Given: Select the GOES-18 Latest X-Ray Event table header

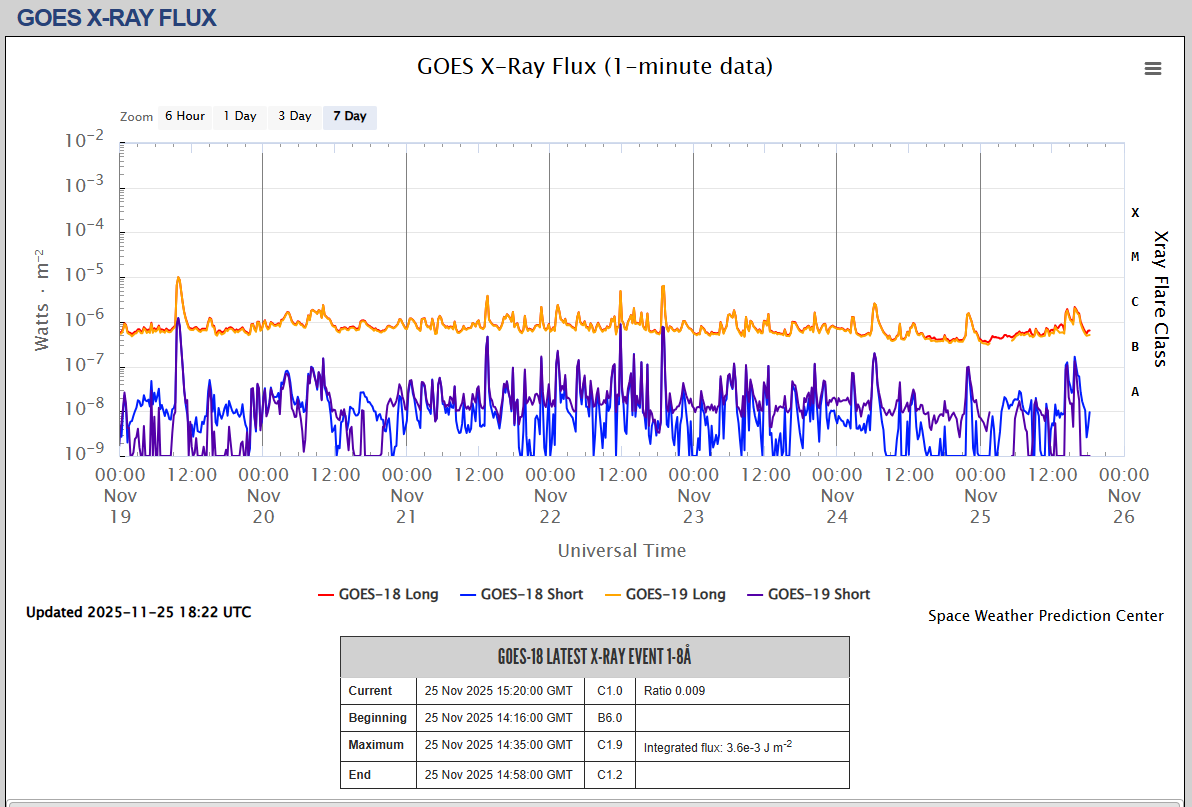Looking at the screenshot, I should (595, 657).
